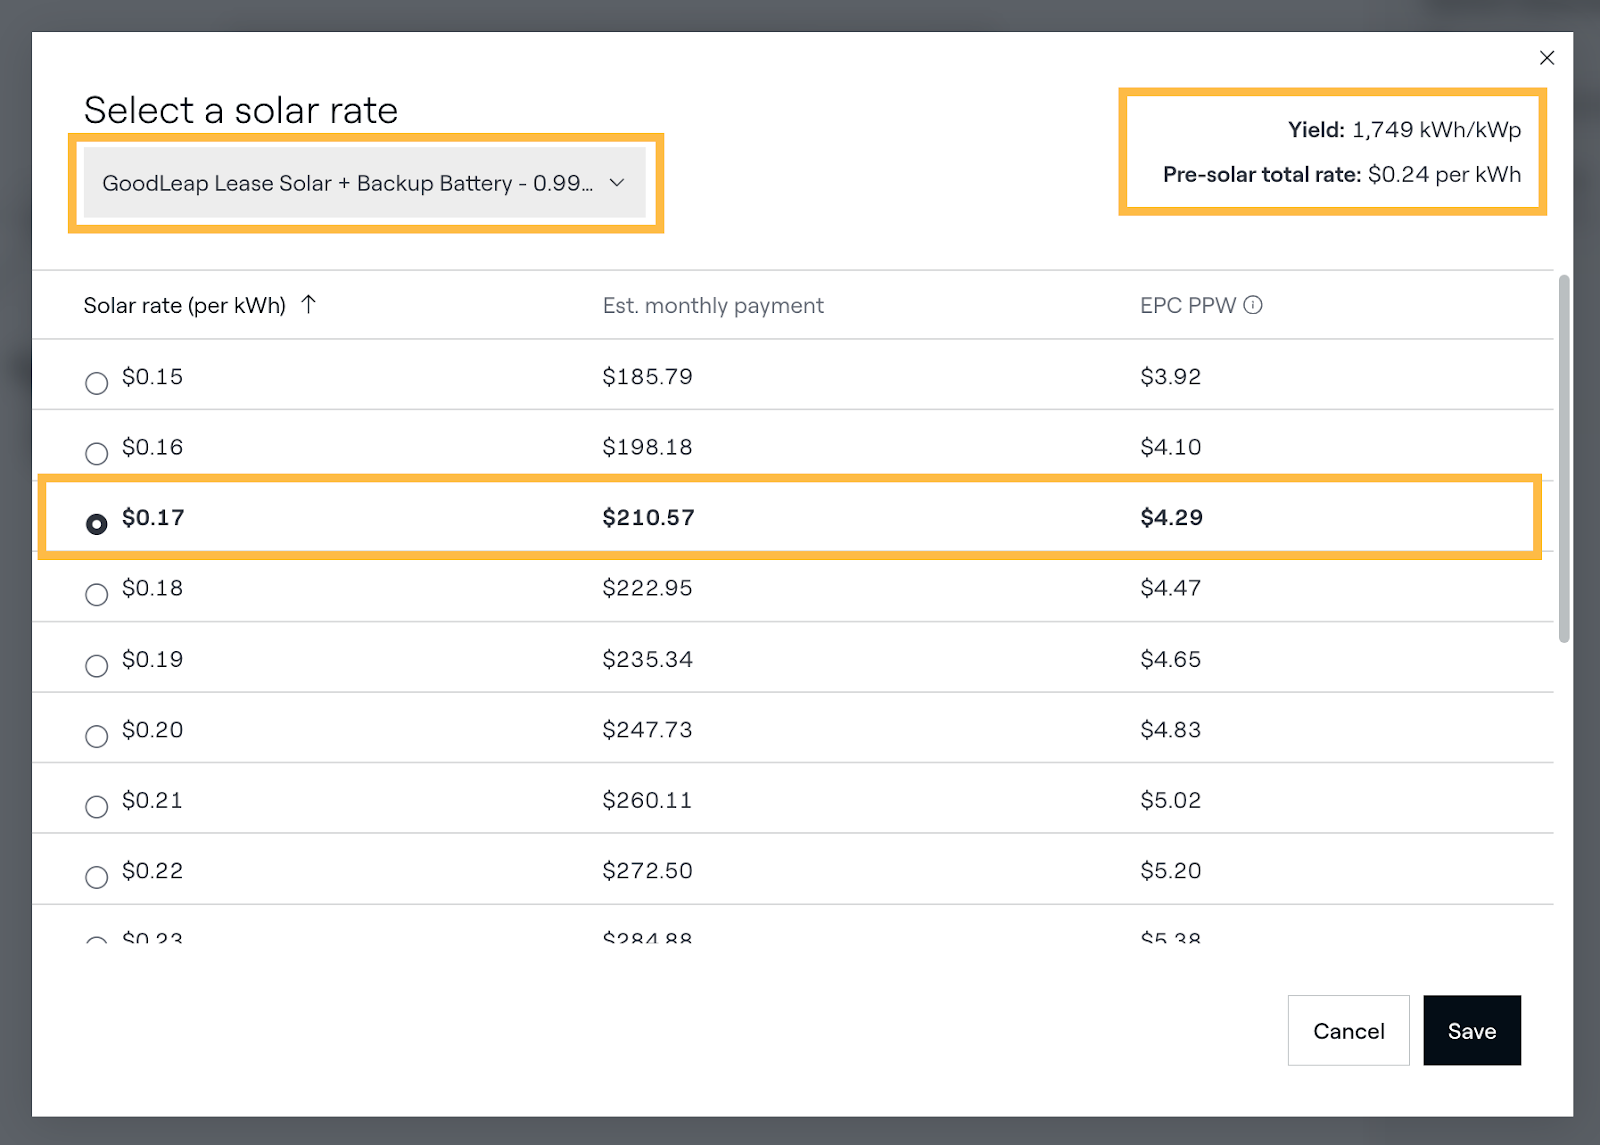Click the sort arrow beside Solar rate
The width and height of the screenshot is (1600, 1145).
point(308,304)
